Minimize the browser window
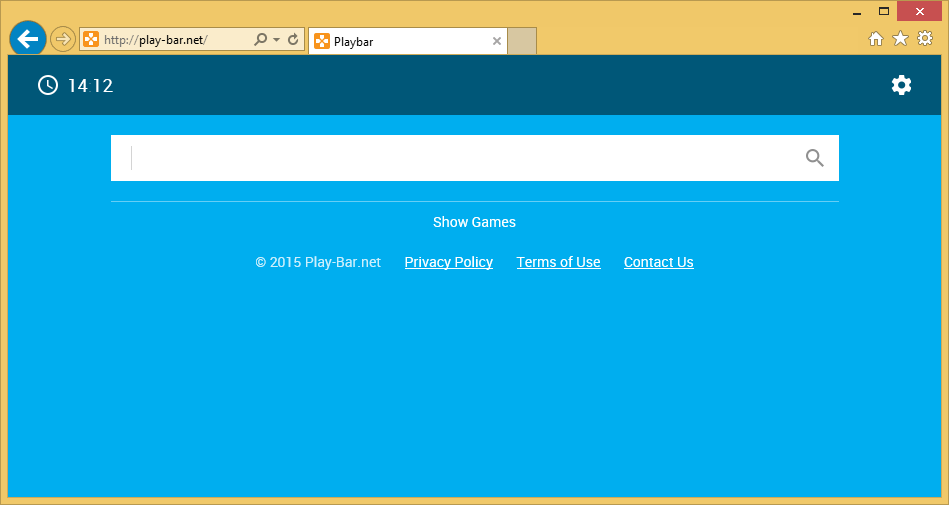The width and height of the screenshot is (949, 505). 857,12
